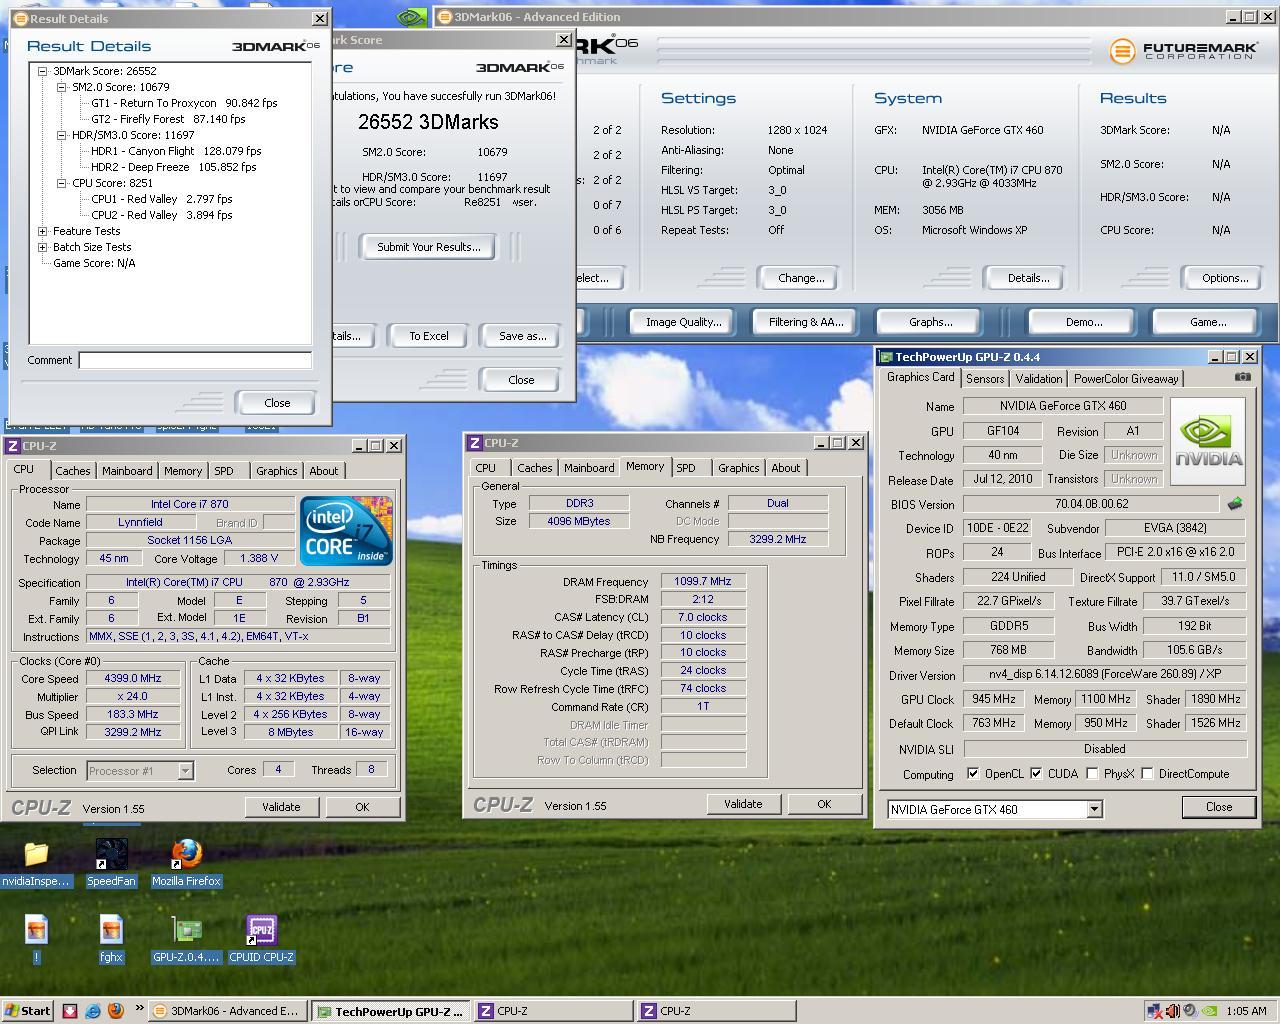This screenshot has width=1280, height=1024.
Task: Click the red download icon in quick launch
Action: pos(70,1011)
